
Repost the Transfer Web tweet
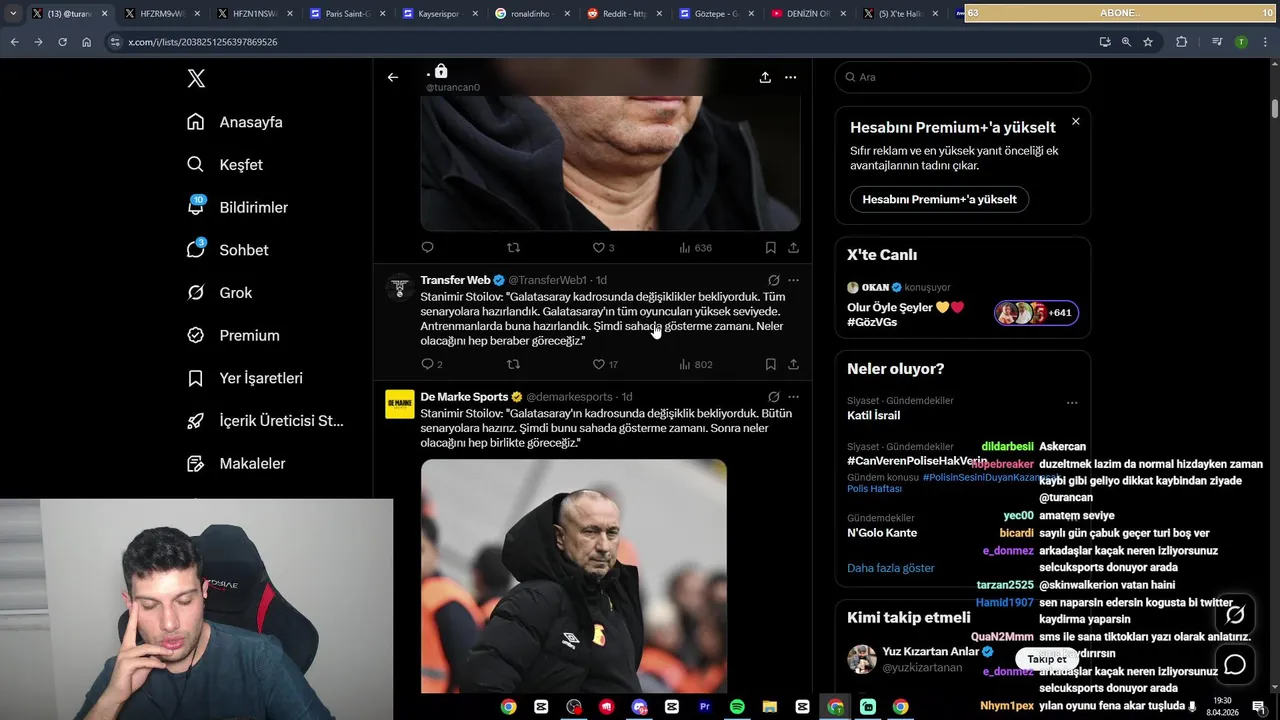pyautogui.click(x=513, y=365)
